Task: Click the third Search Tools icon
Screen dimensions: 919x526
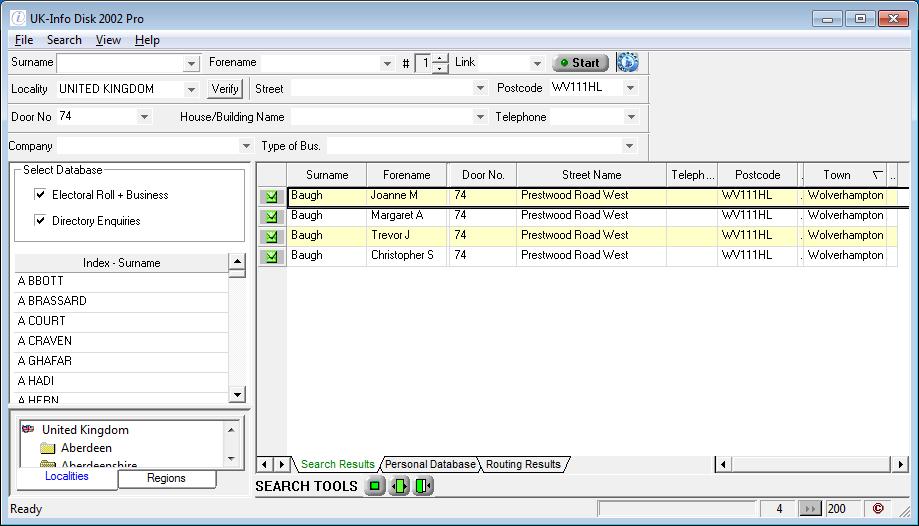Action: coord(423,486)
